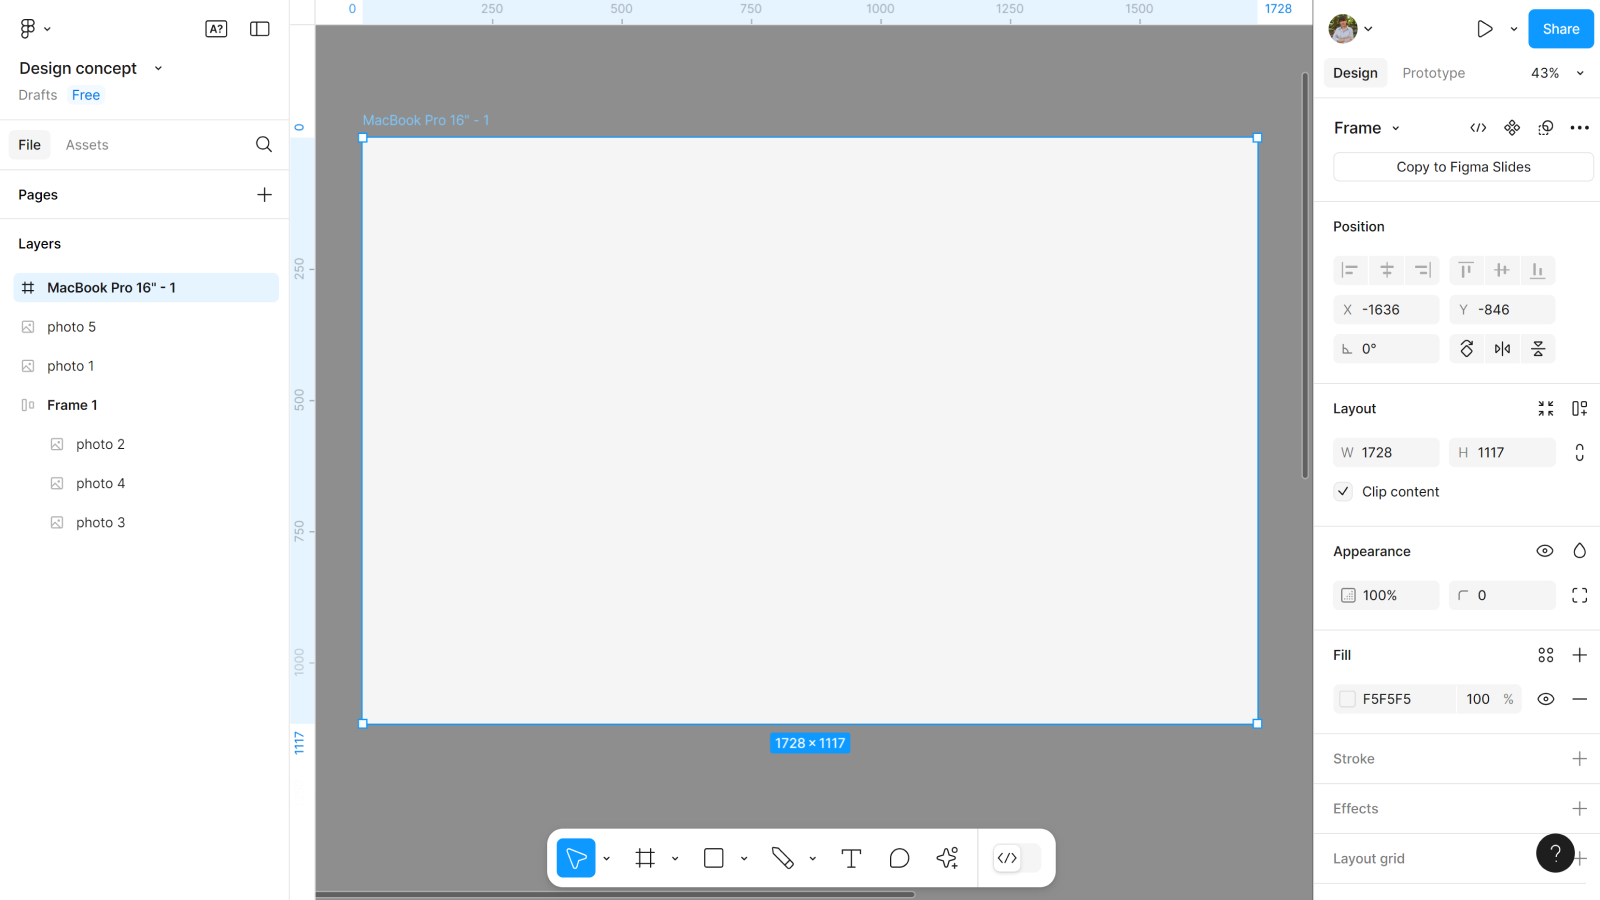Open the Frame type dropdown
The width and height of the screenshot is (1600, 900).
click(1367, 128)
